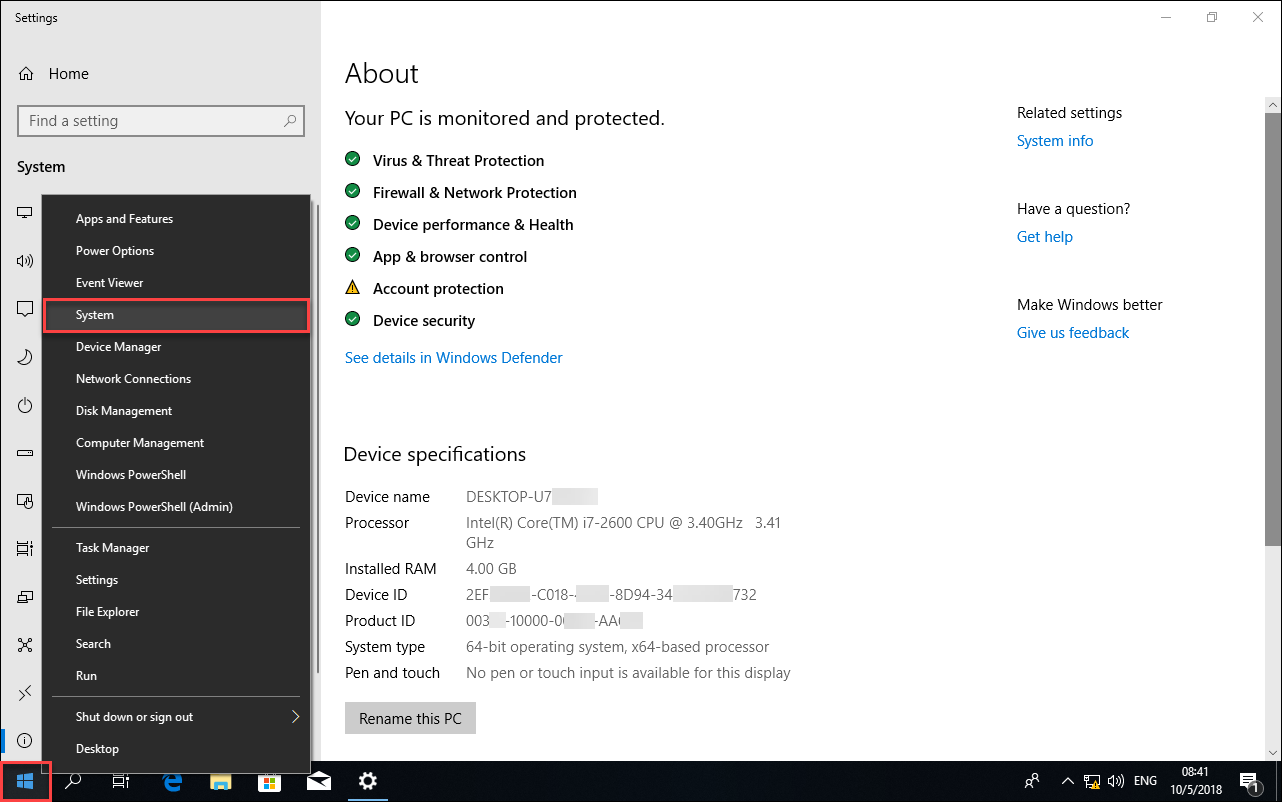Click the taskbar clock and date
This screenshot has width=1282, height=802.
(x=1195, y=781)
